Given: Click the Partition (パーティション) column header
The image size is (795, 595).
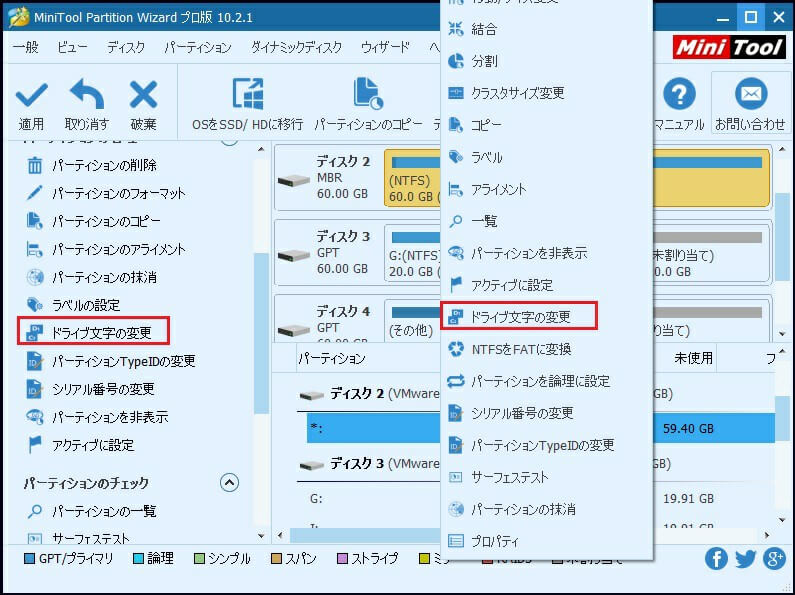Looking at the screenshot, I should (x=332, y=358).
